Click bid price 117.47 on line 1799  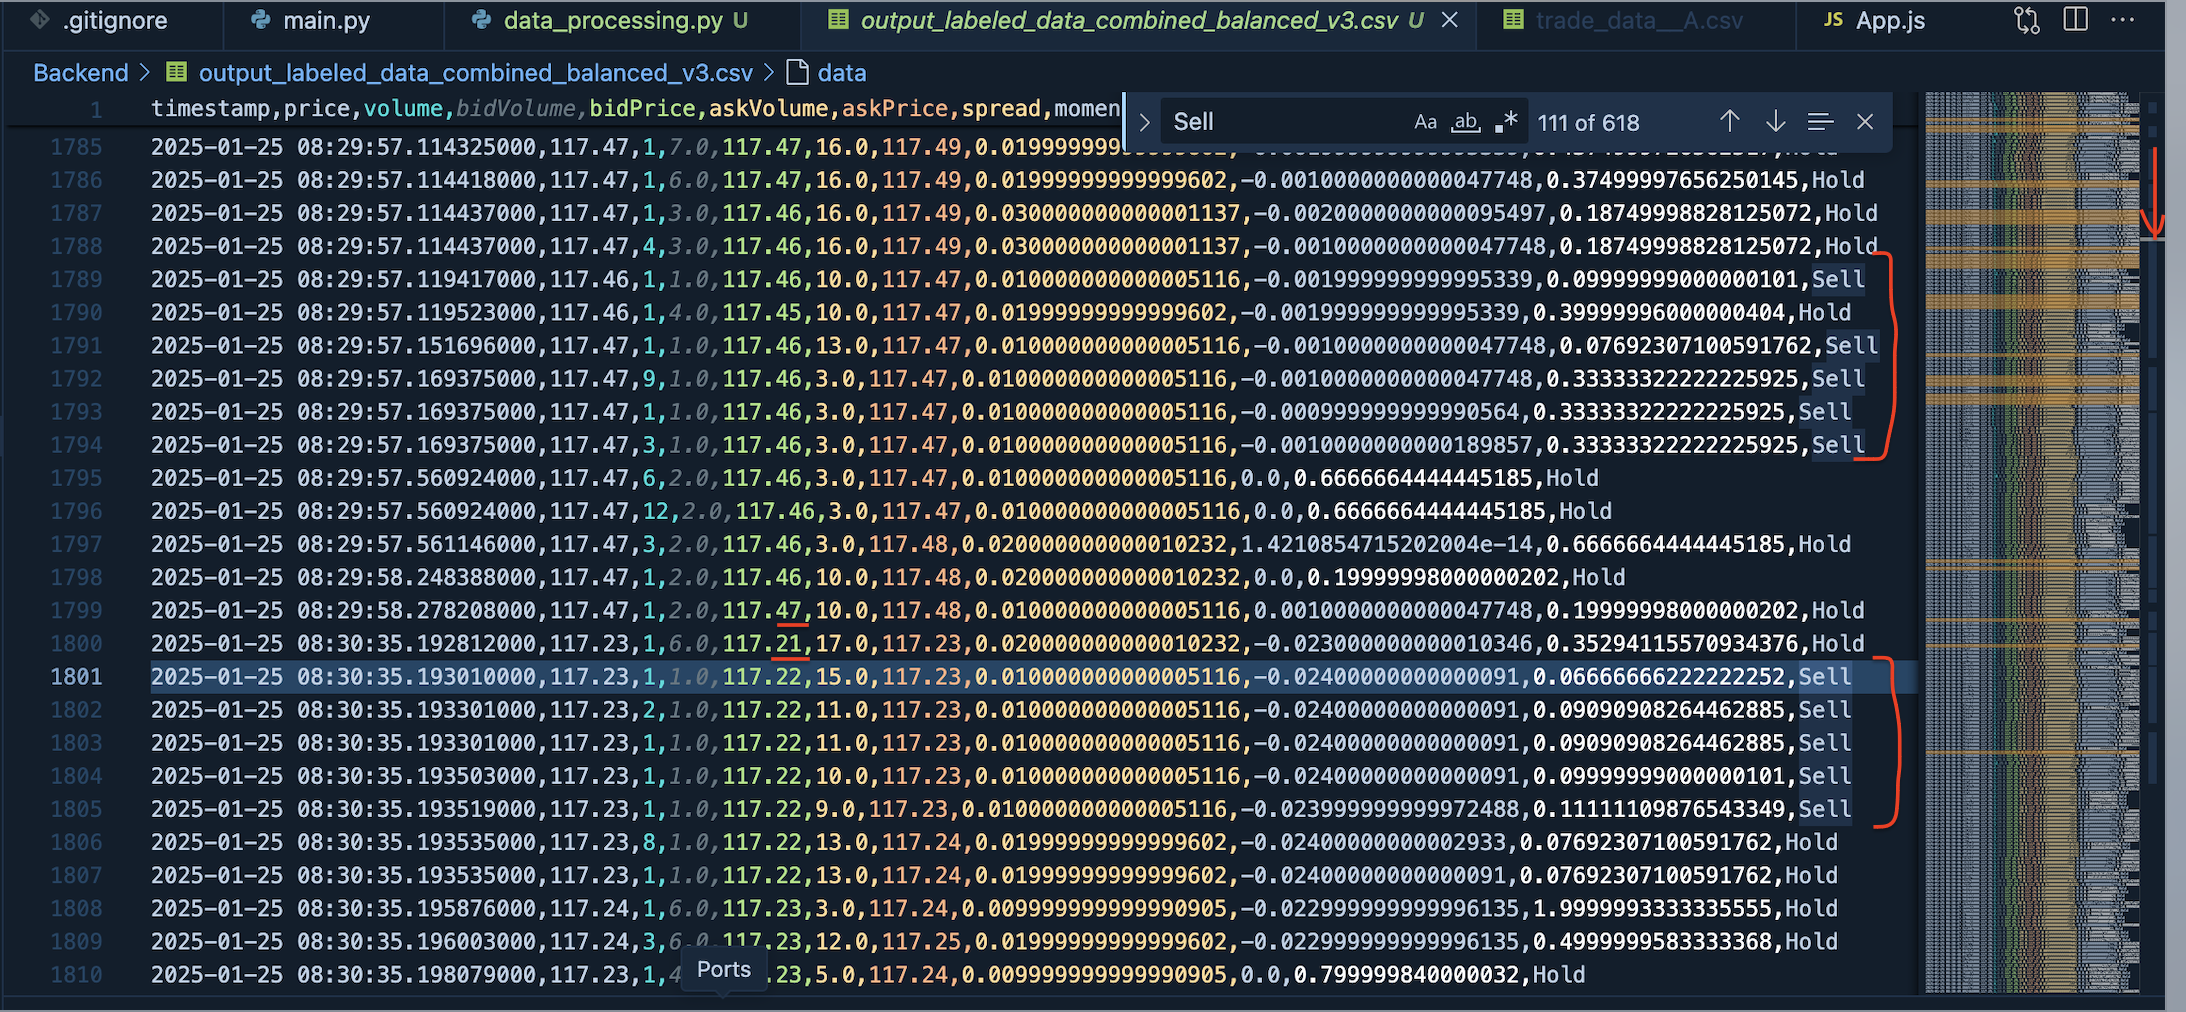762,611
